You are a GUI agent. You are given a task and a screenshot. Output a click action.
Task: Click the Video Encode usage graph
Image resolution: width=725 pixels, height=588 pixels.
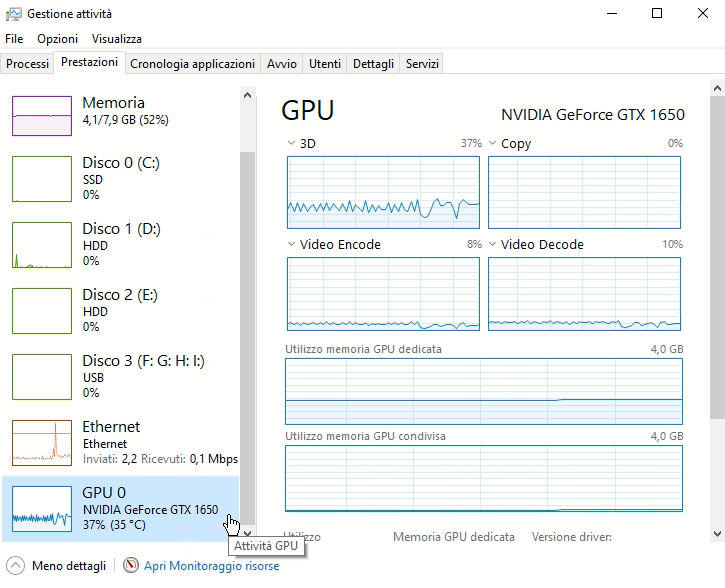(383, 294)
